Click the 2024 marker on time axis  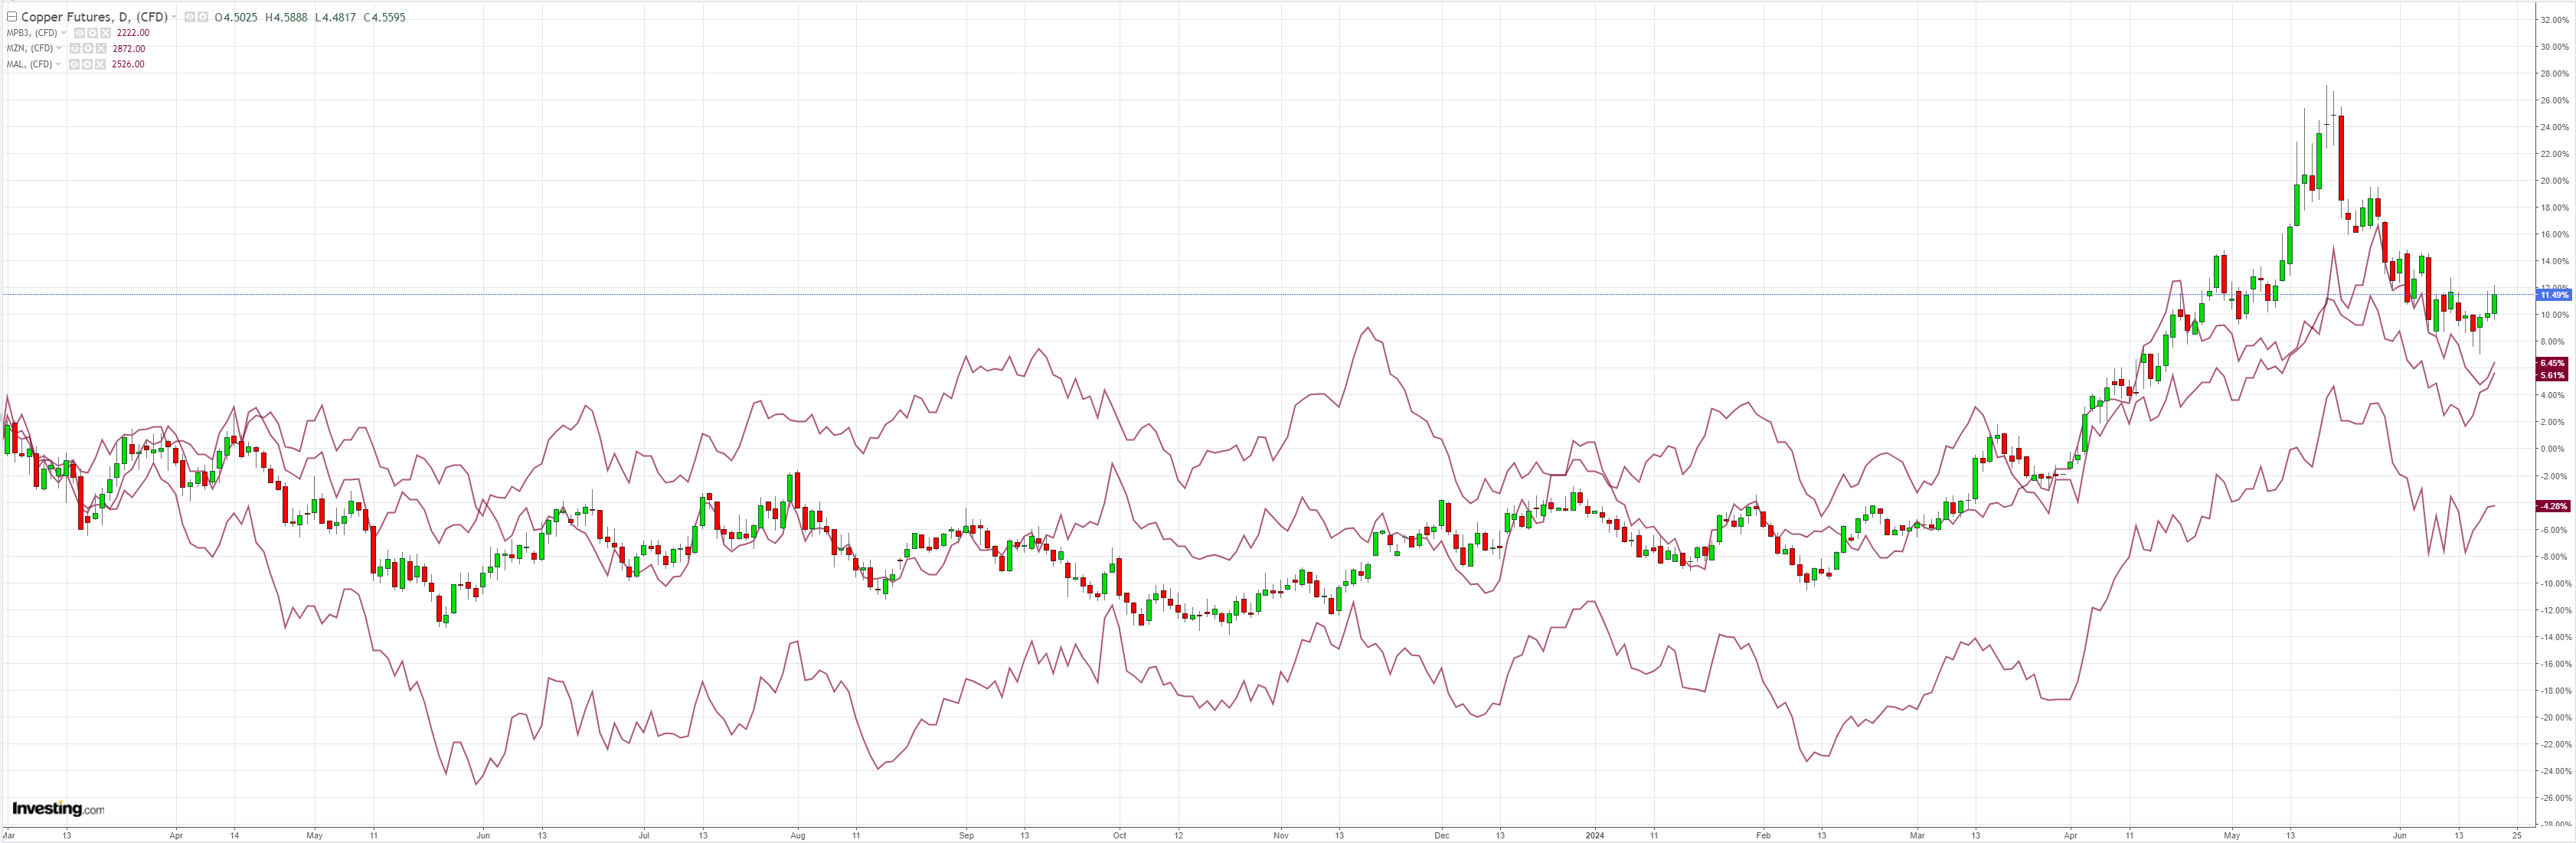pos(1595,835)
